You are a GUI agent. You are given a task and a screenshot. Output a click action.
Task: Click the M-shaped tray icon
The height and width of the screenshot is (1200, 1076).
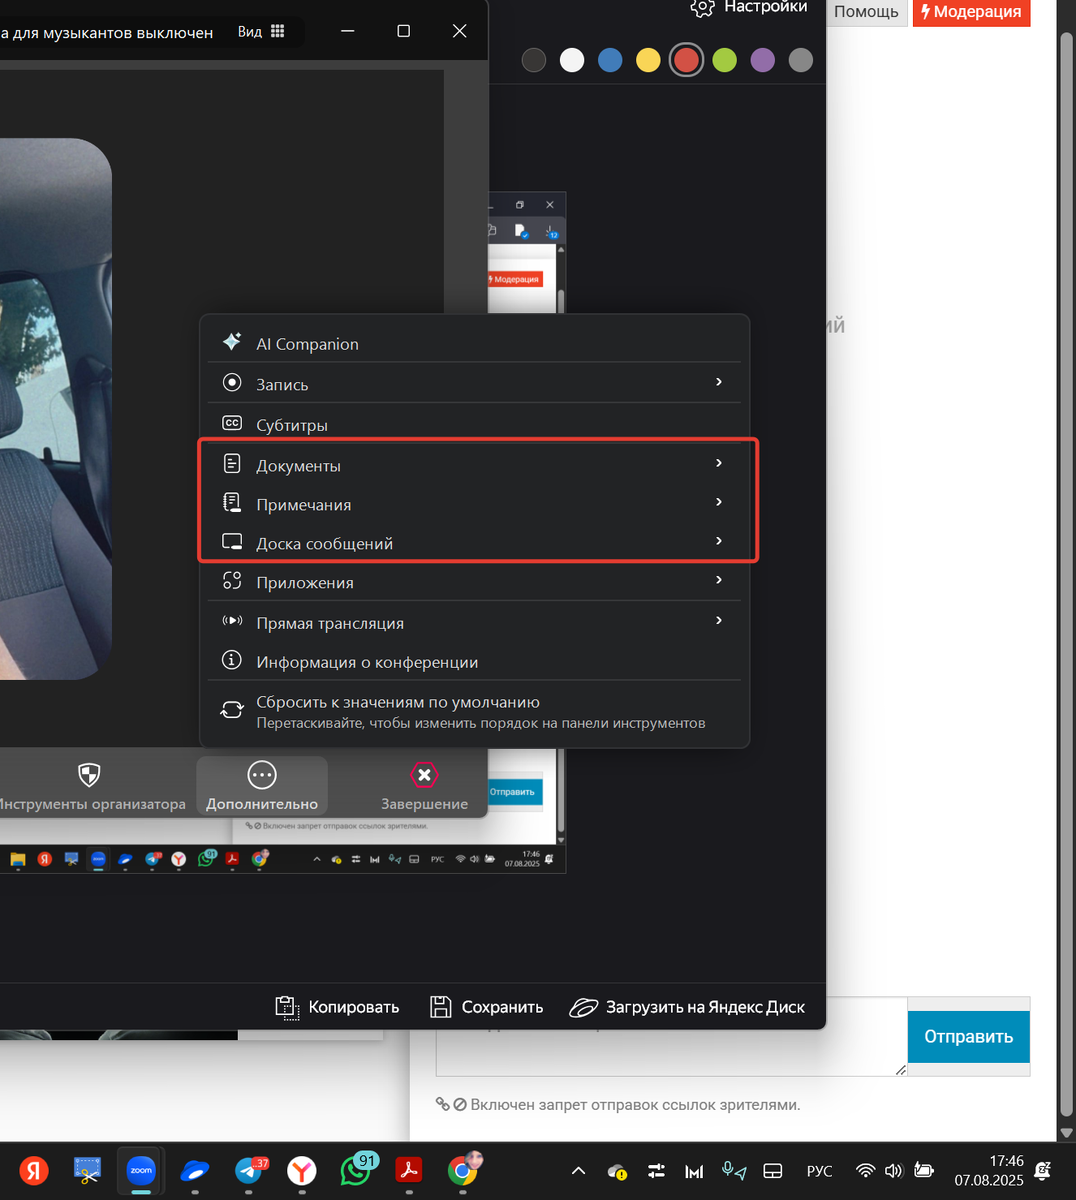(694, 1171)
